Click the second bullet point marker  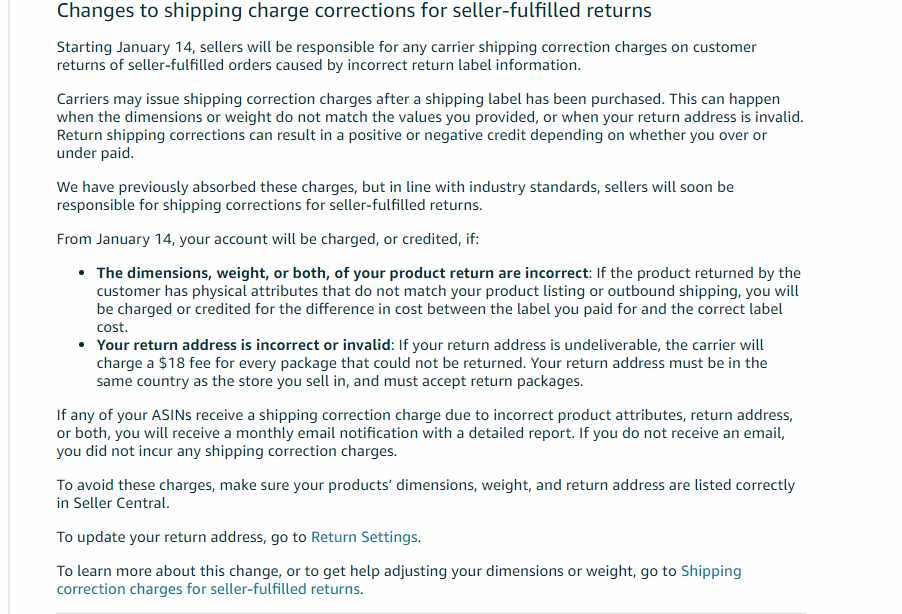[x=82, y=345]
